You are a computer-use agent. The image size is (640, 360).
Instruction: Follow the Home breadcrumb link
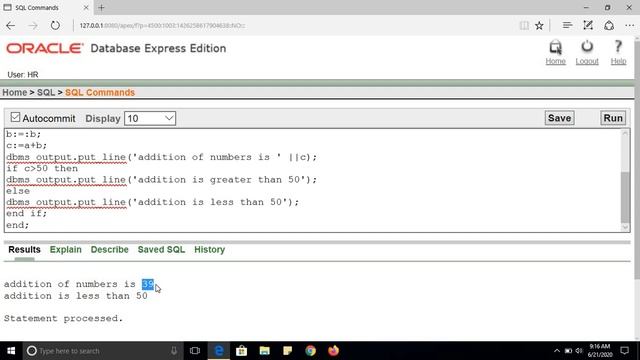(15, 93)
